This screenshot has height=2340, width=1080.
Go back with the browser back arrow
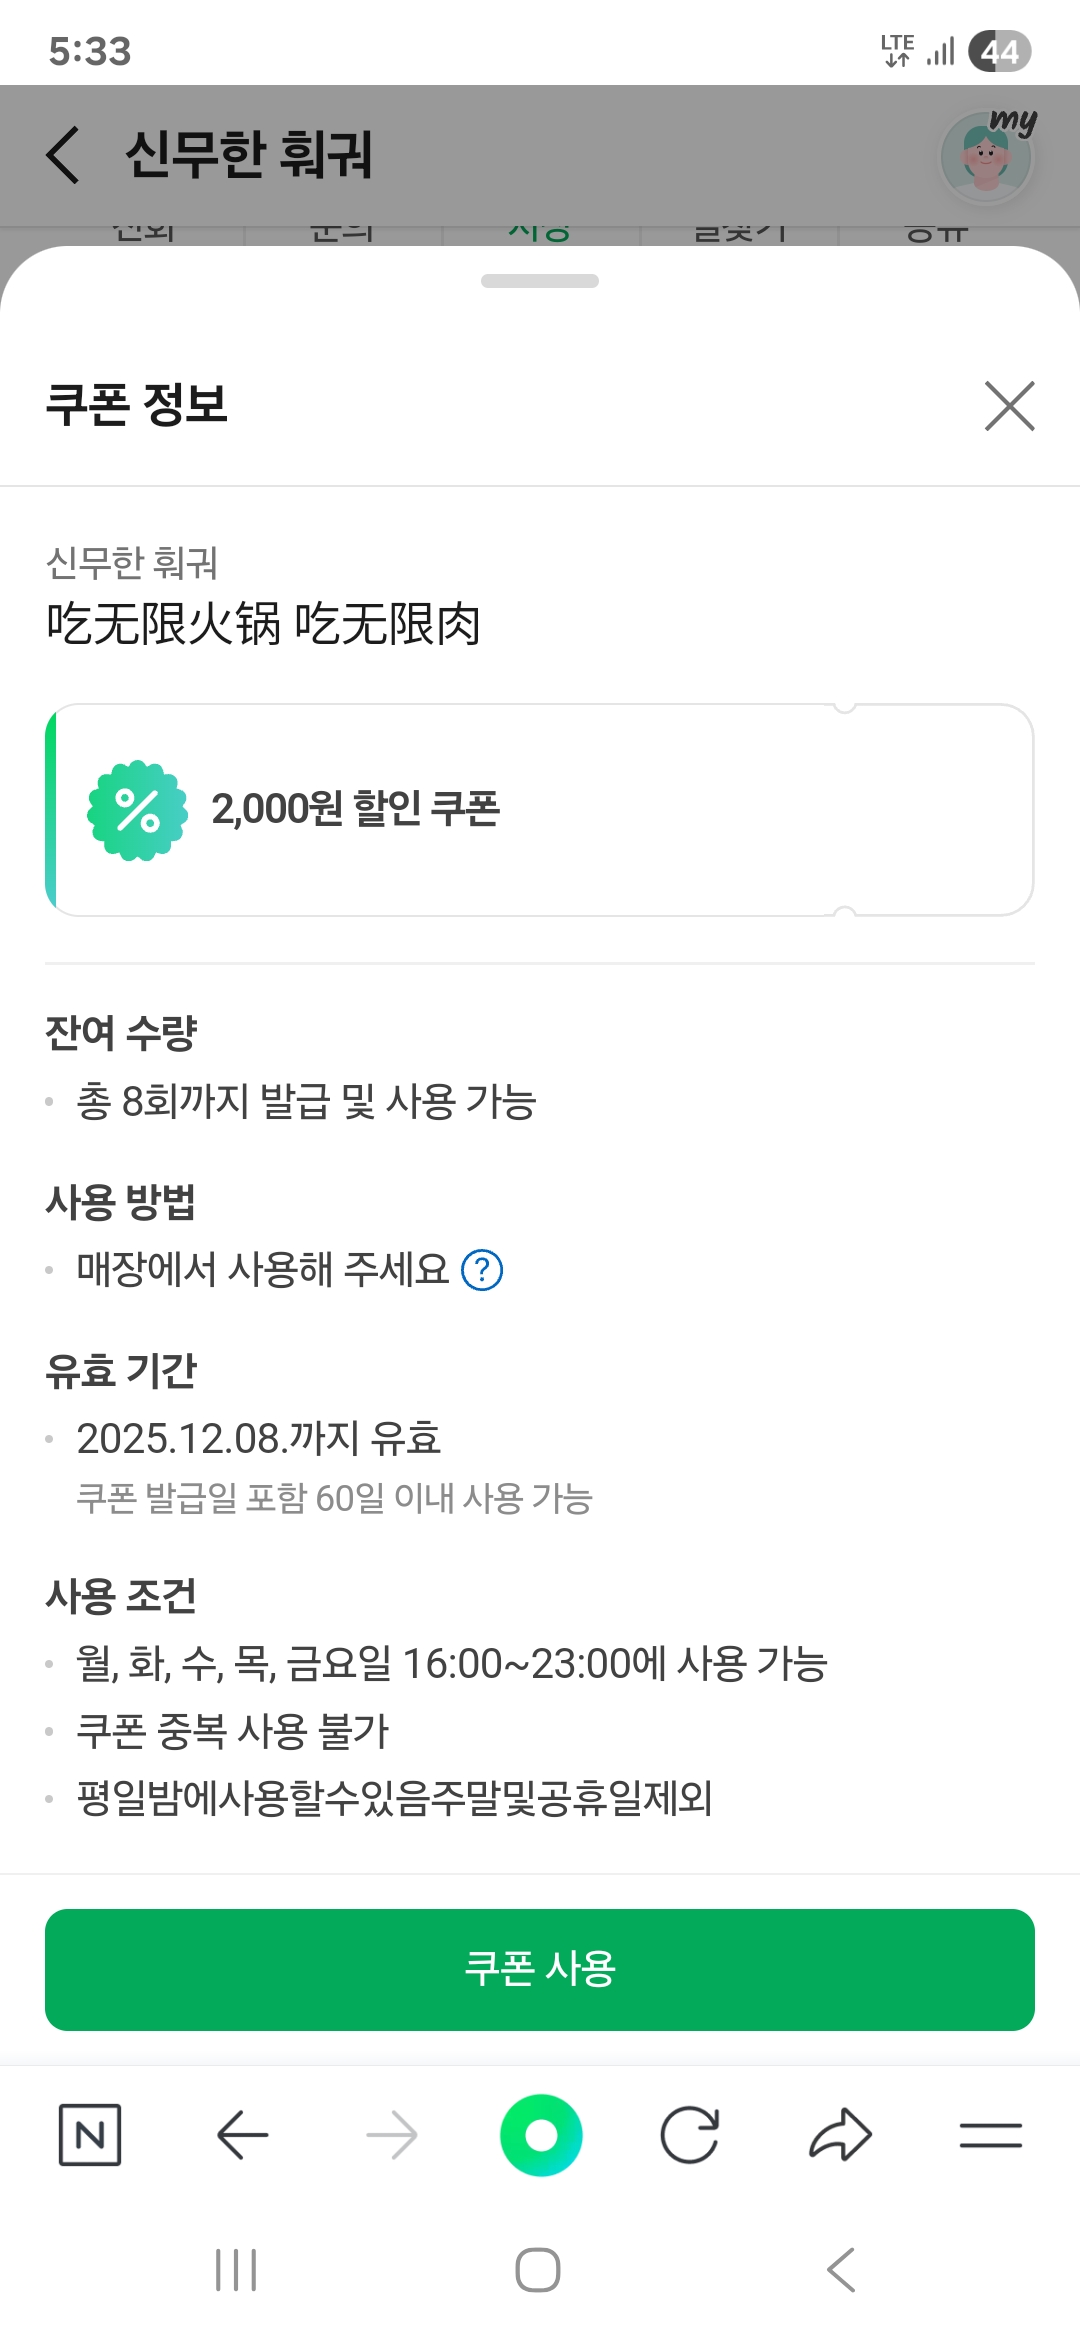242,2135
